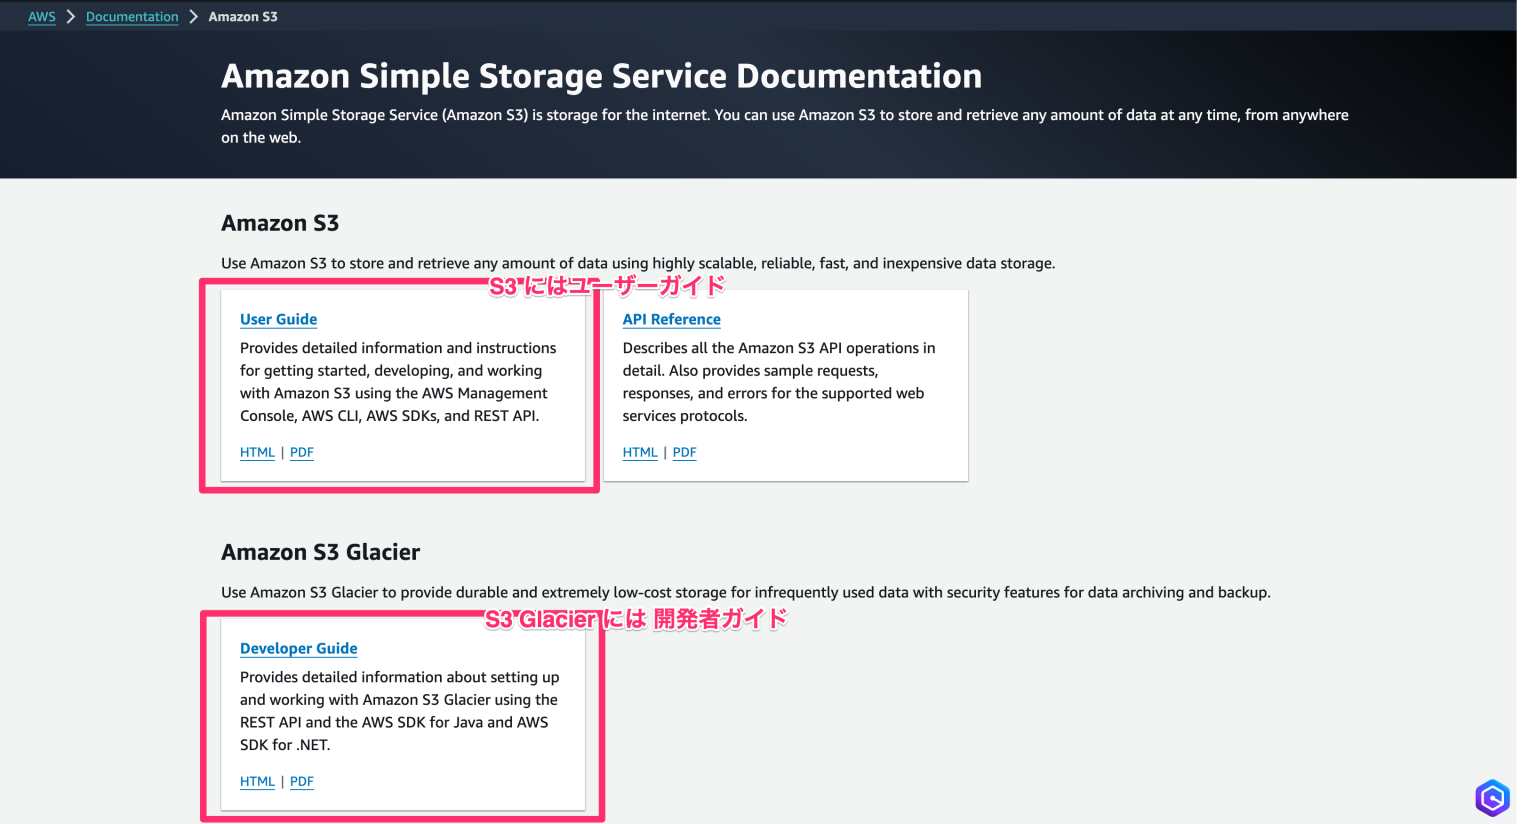Click the hexagon assistant icon in the corner
The width and height of the screenshot is (1536, 824).
pos(1492,798)
